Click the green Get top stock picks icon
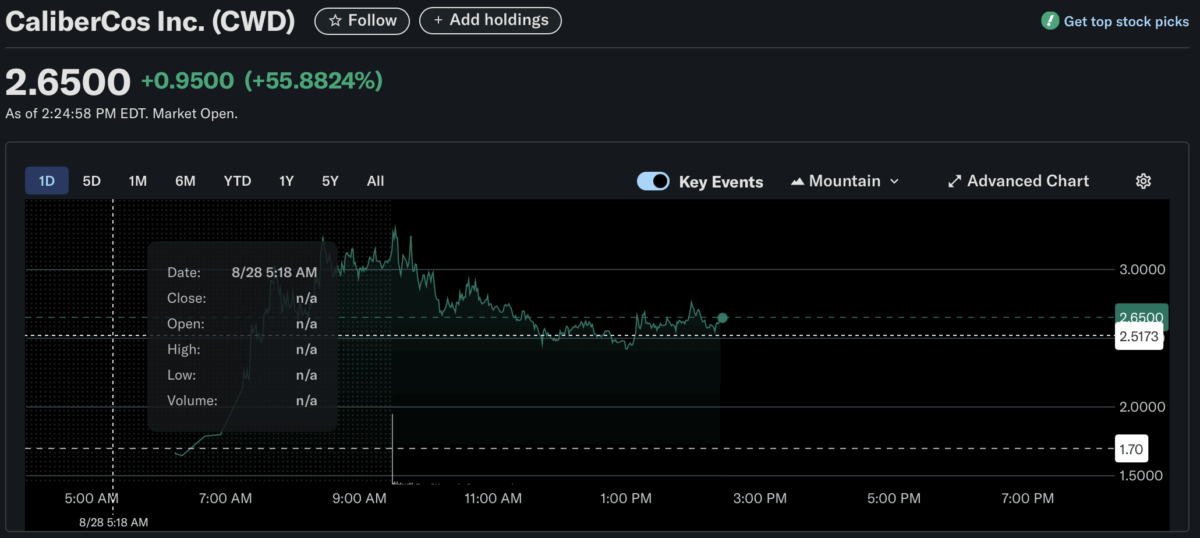Image resolution: width=1200 pixels, height=538 pixels. (1050, 21)
